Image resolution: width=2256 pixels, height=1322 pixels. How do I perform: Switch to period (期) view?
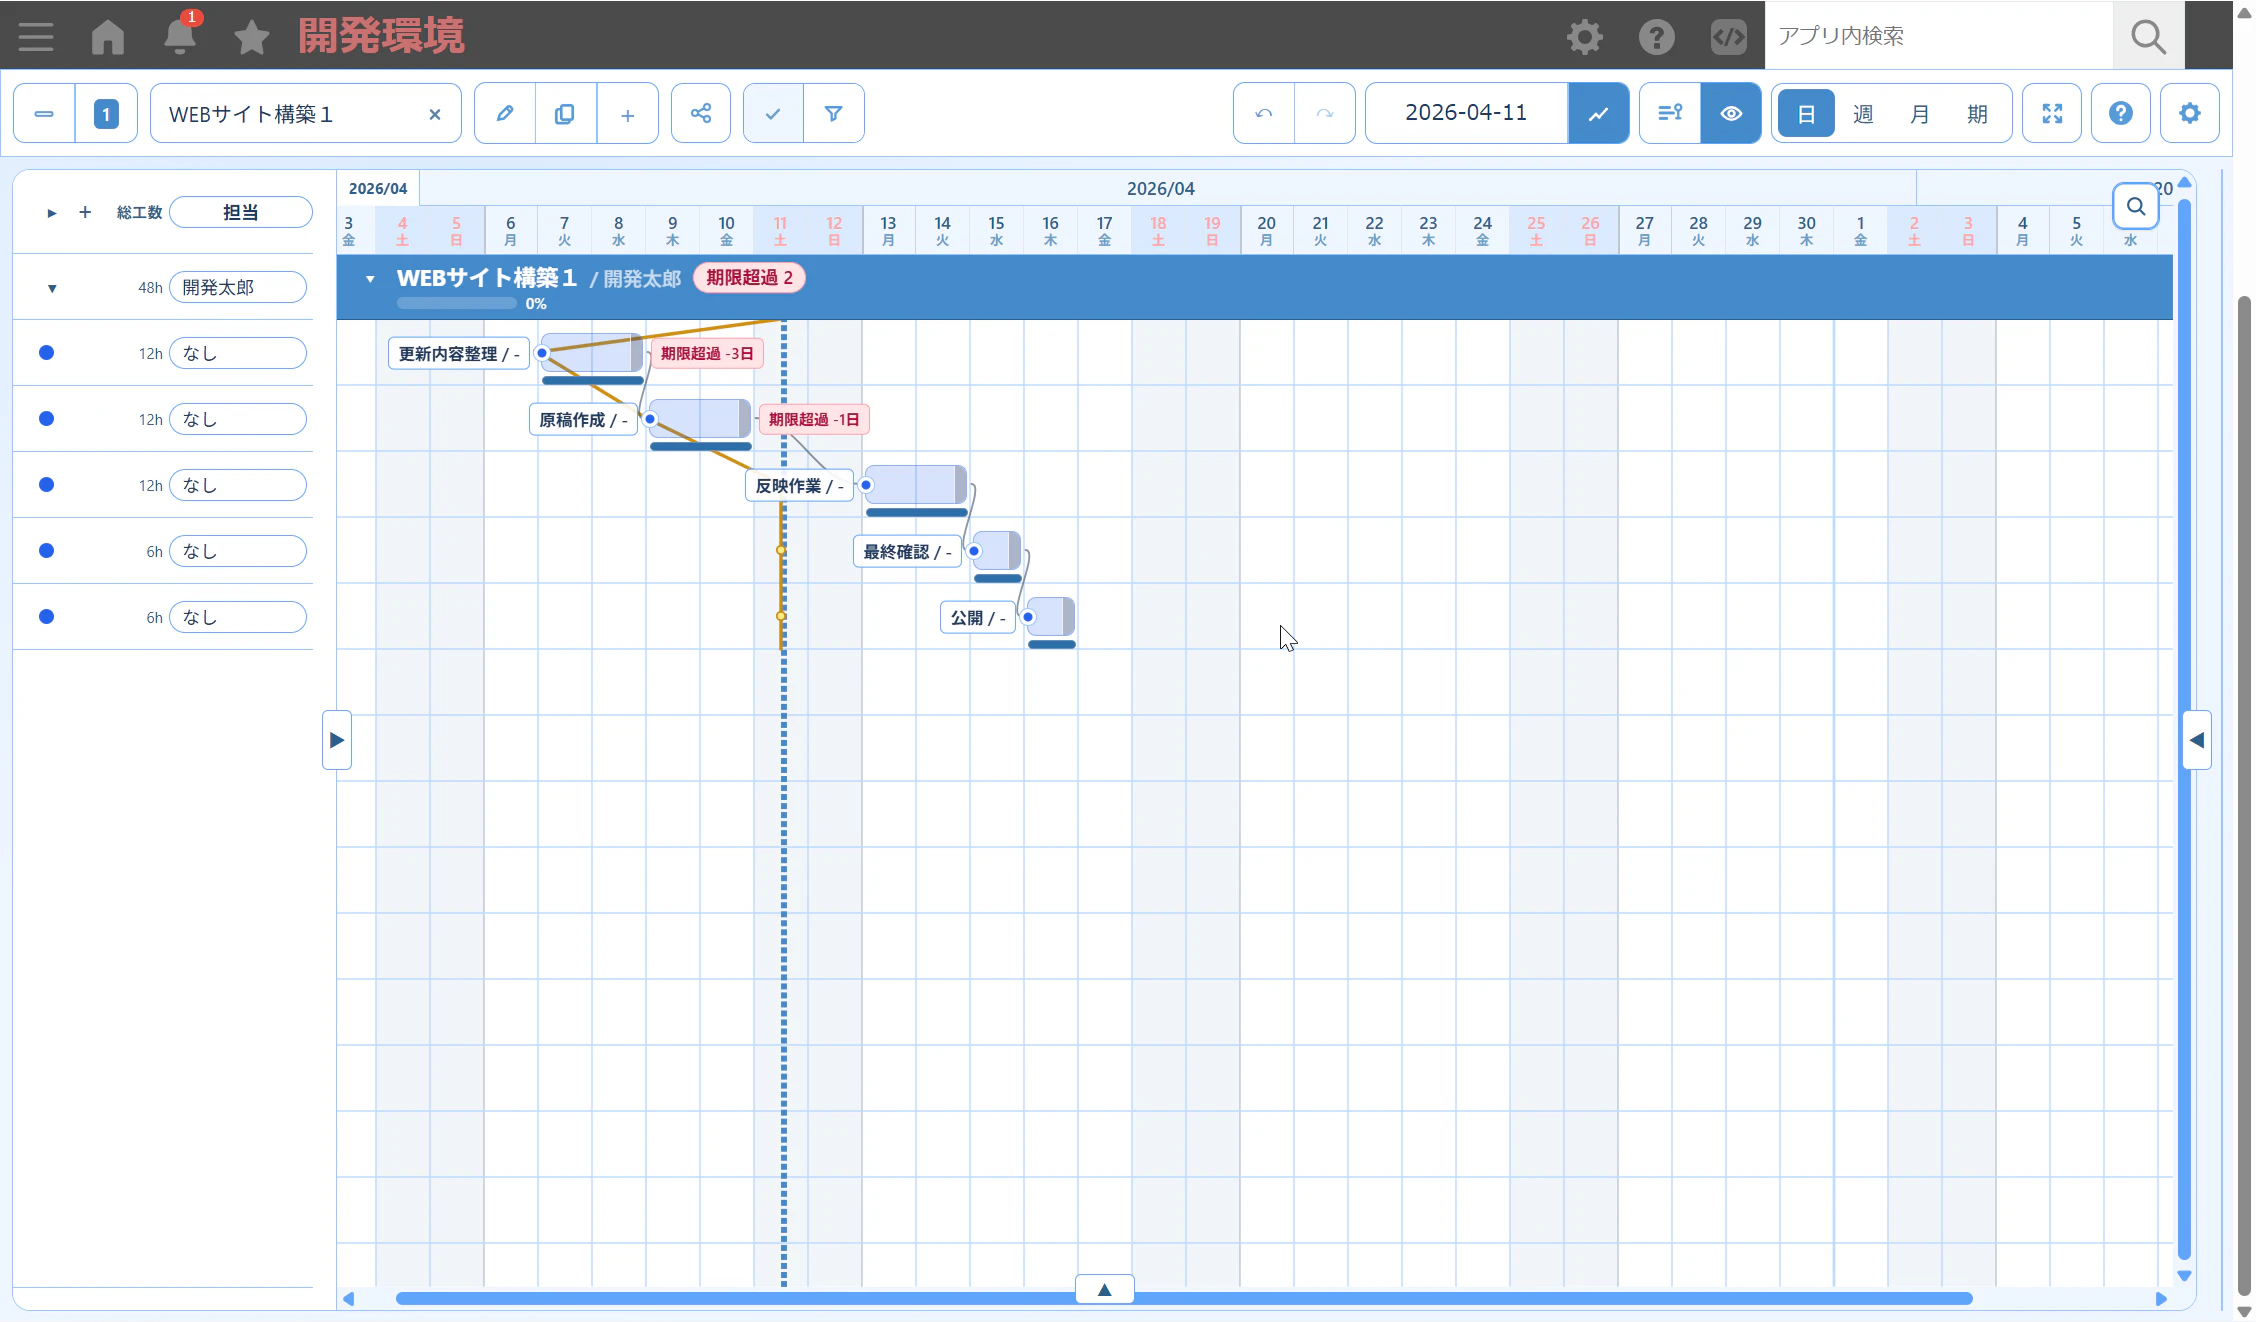1977,114
